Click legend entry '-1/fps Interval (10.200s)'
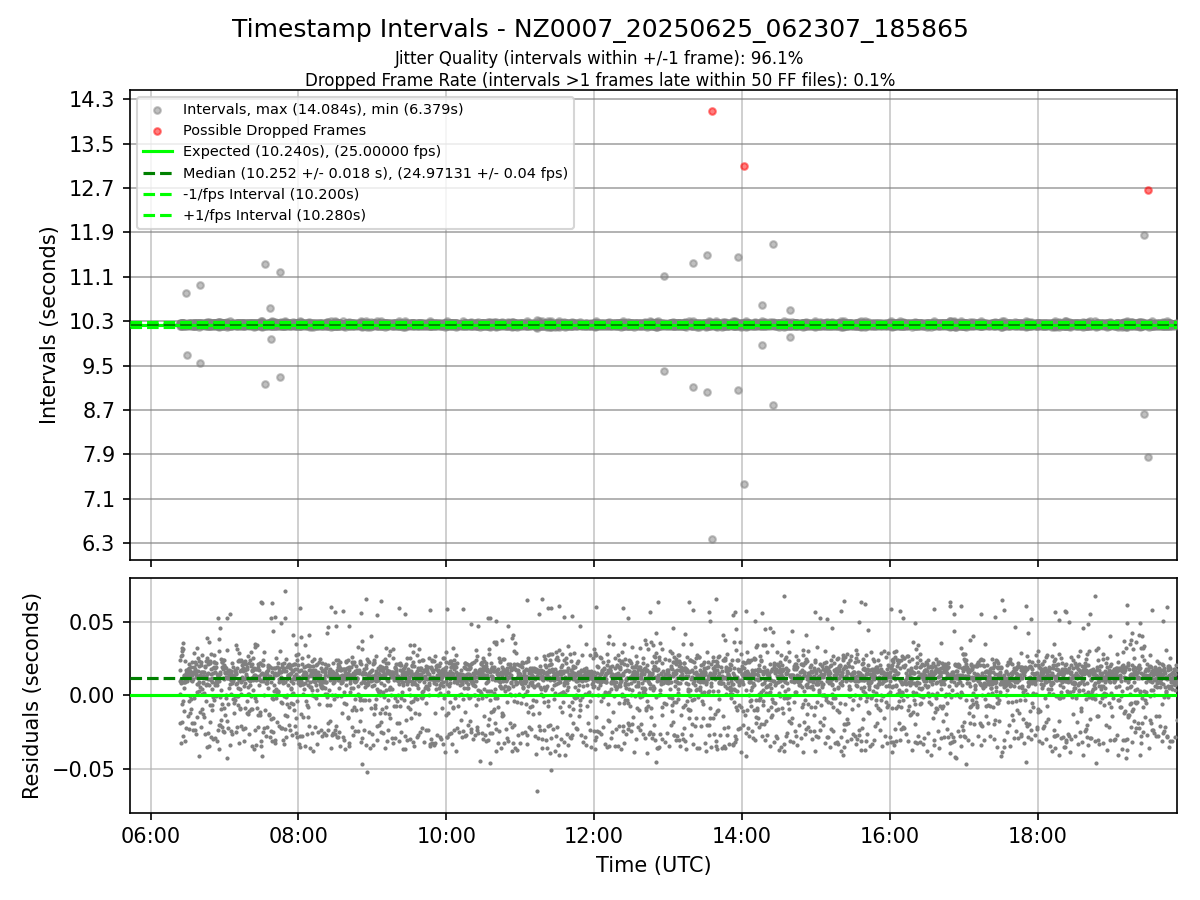This screenshot has width=1200, height=900. tap(271, 194)
